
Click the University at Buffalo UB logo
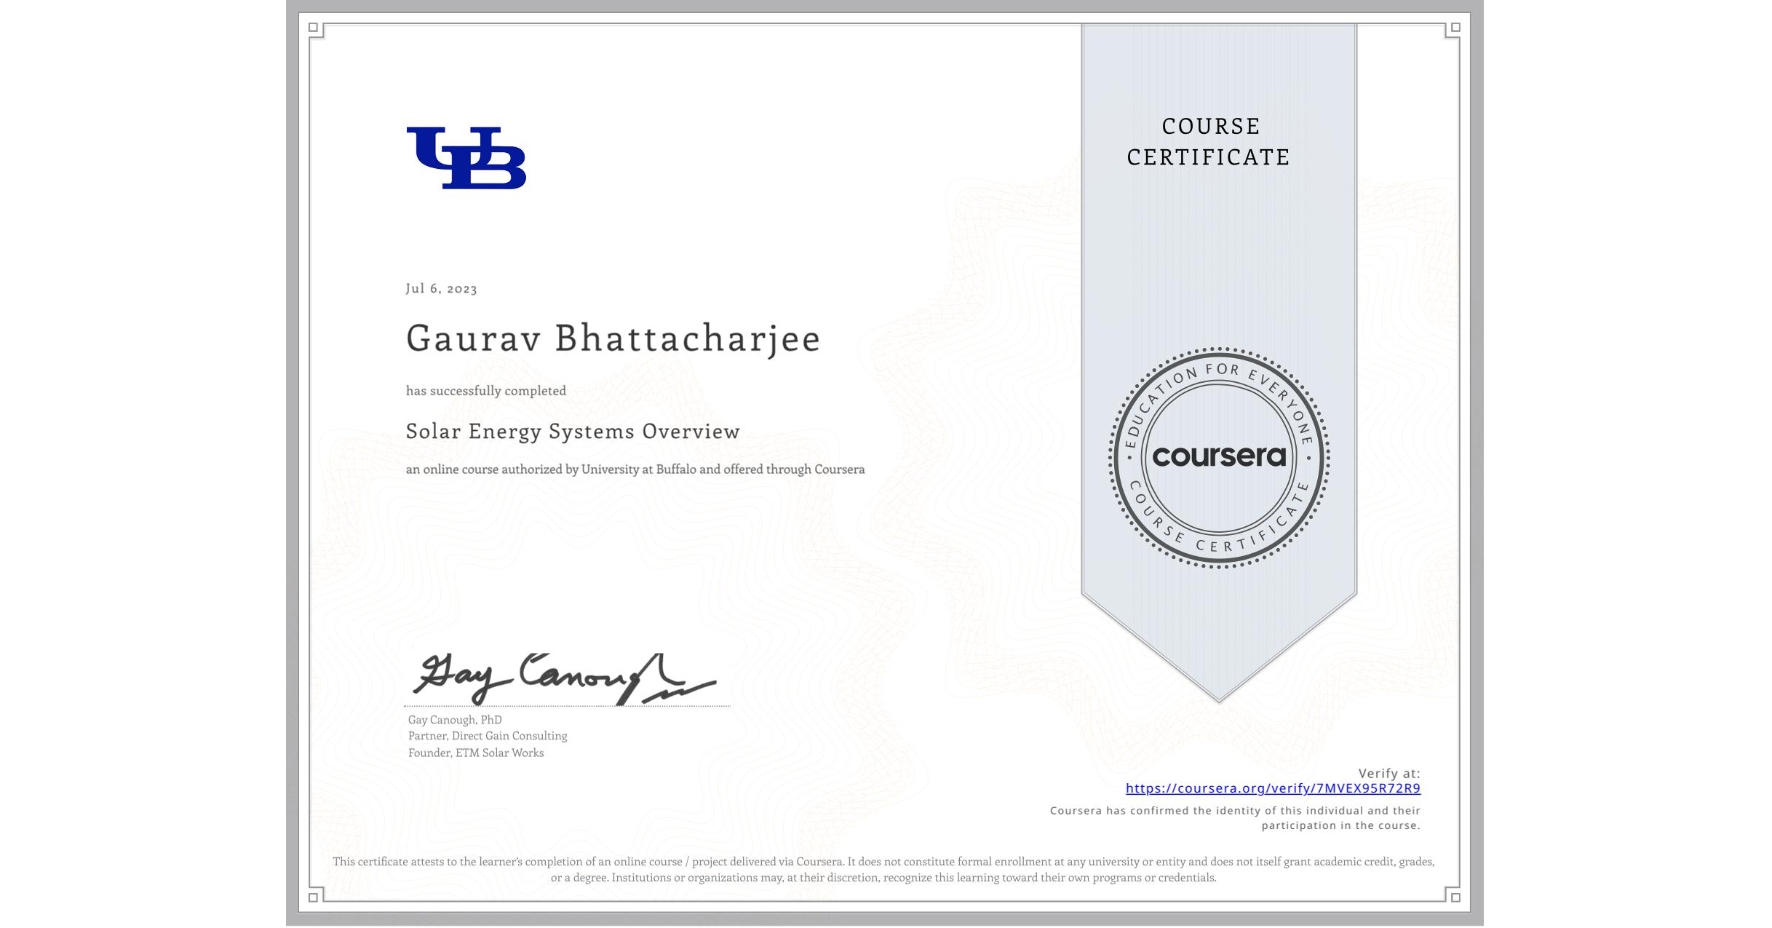click(x=466, y=158)
